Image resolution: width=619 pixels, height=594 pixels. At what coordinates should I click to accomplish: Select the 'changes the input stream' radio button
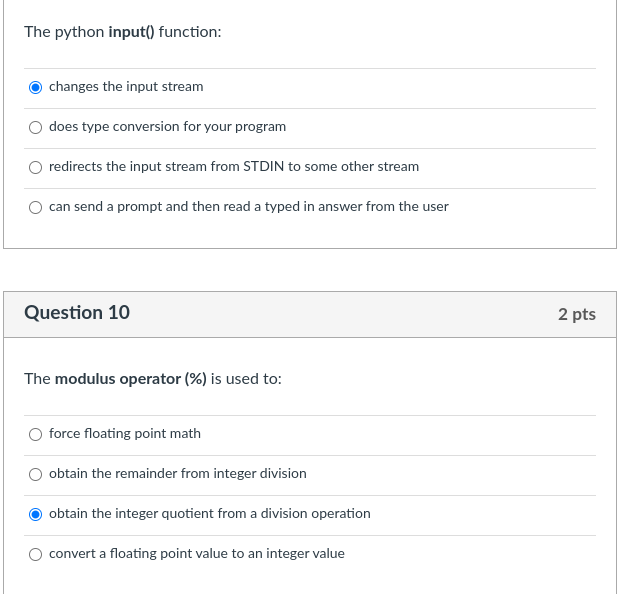tap(35, 87)
